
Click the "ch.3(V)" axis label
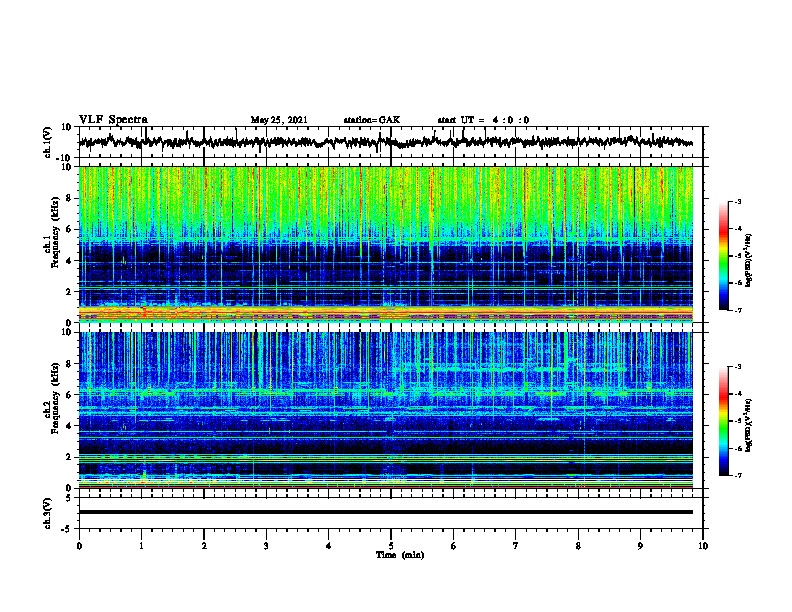(x=48, y=513)
